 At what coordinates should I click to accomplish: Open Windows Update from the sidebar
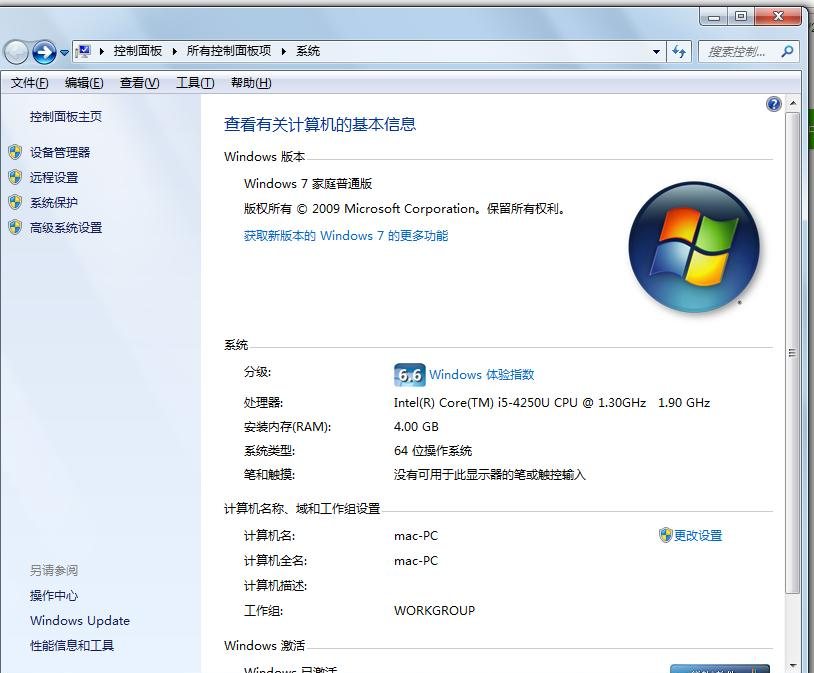coord(79,620)
